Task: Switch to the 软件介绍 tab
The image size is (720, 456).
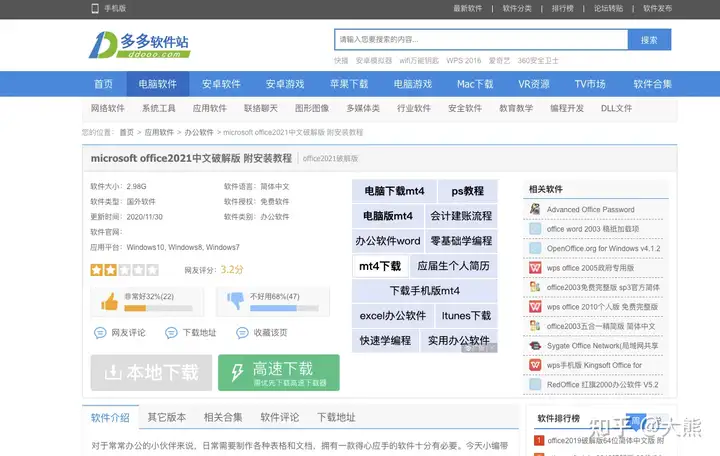Action: pos(110,417)
